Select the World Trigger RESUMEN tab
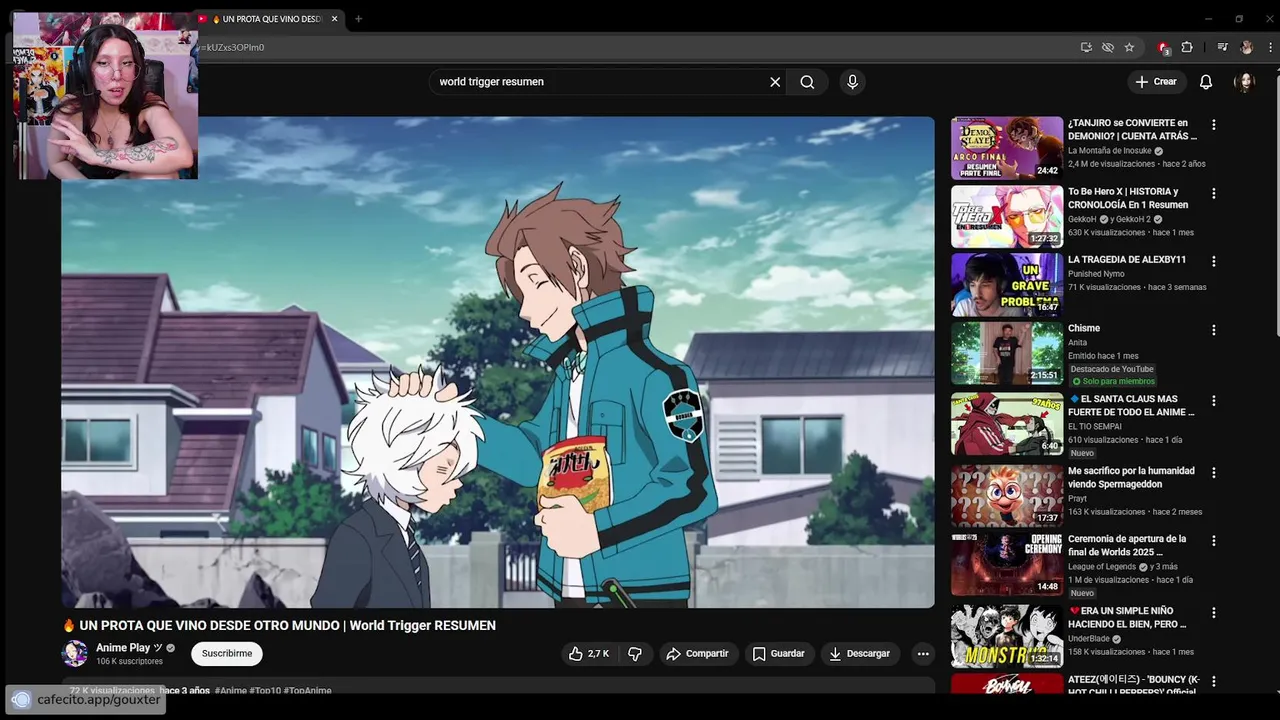This screenshot has width=1280, height=720. 266,19
